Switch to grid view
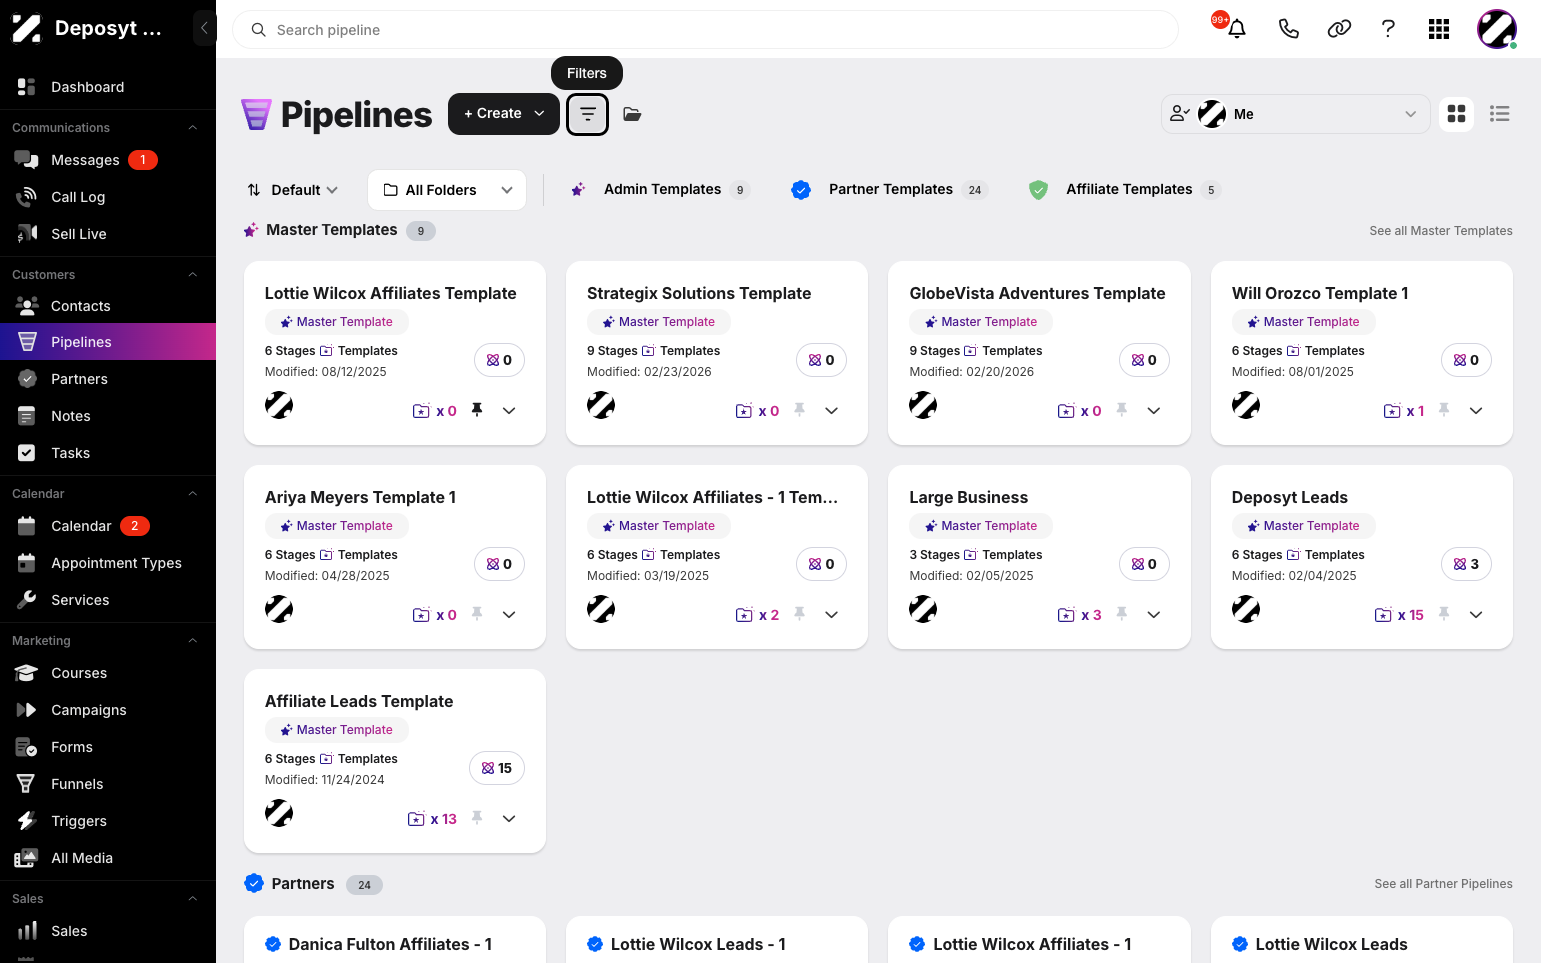 click(x=1457, y=114)
